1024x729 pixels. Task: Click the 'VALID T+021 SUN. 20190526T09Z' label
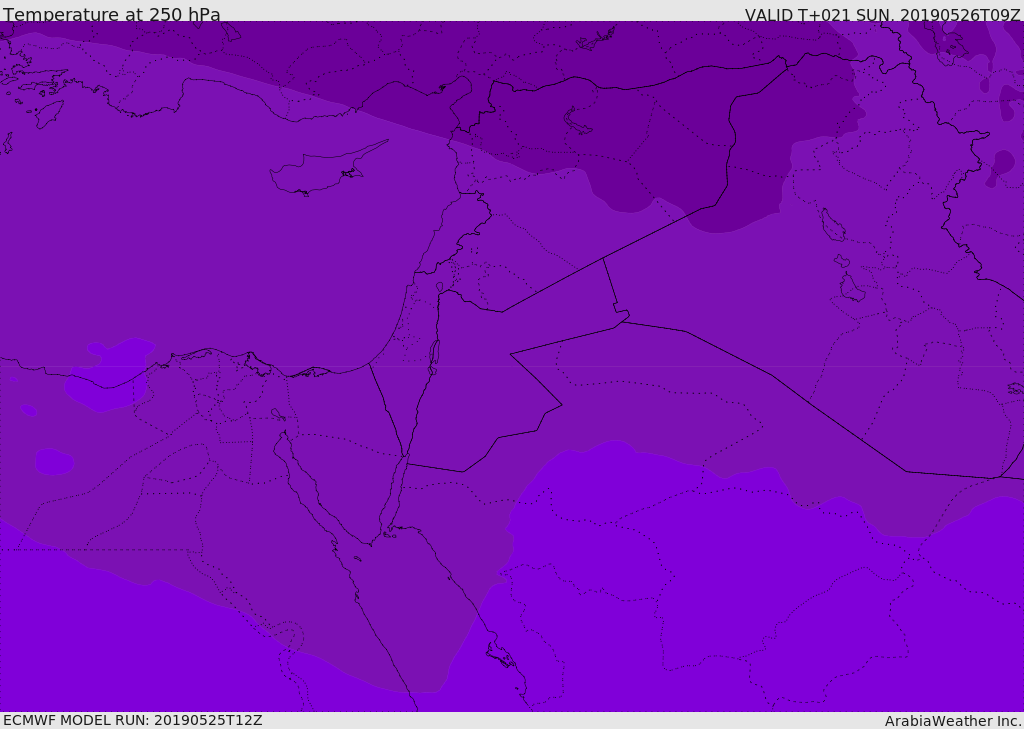coord(882,15)
